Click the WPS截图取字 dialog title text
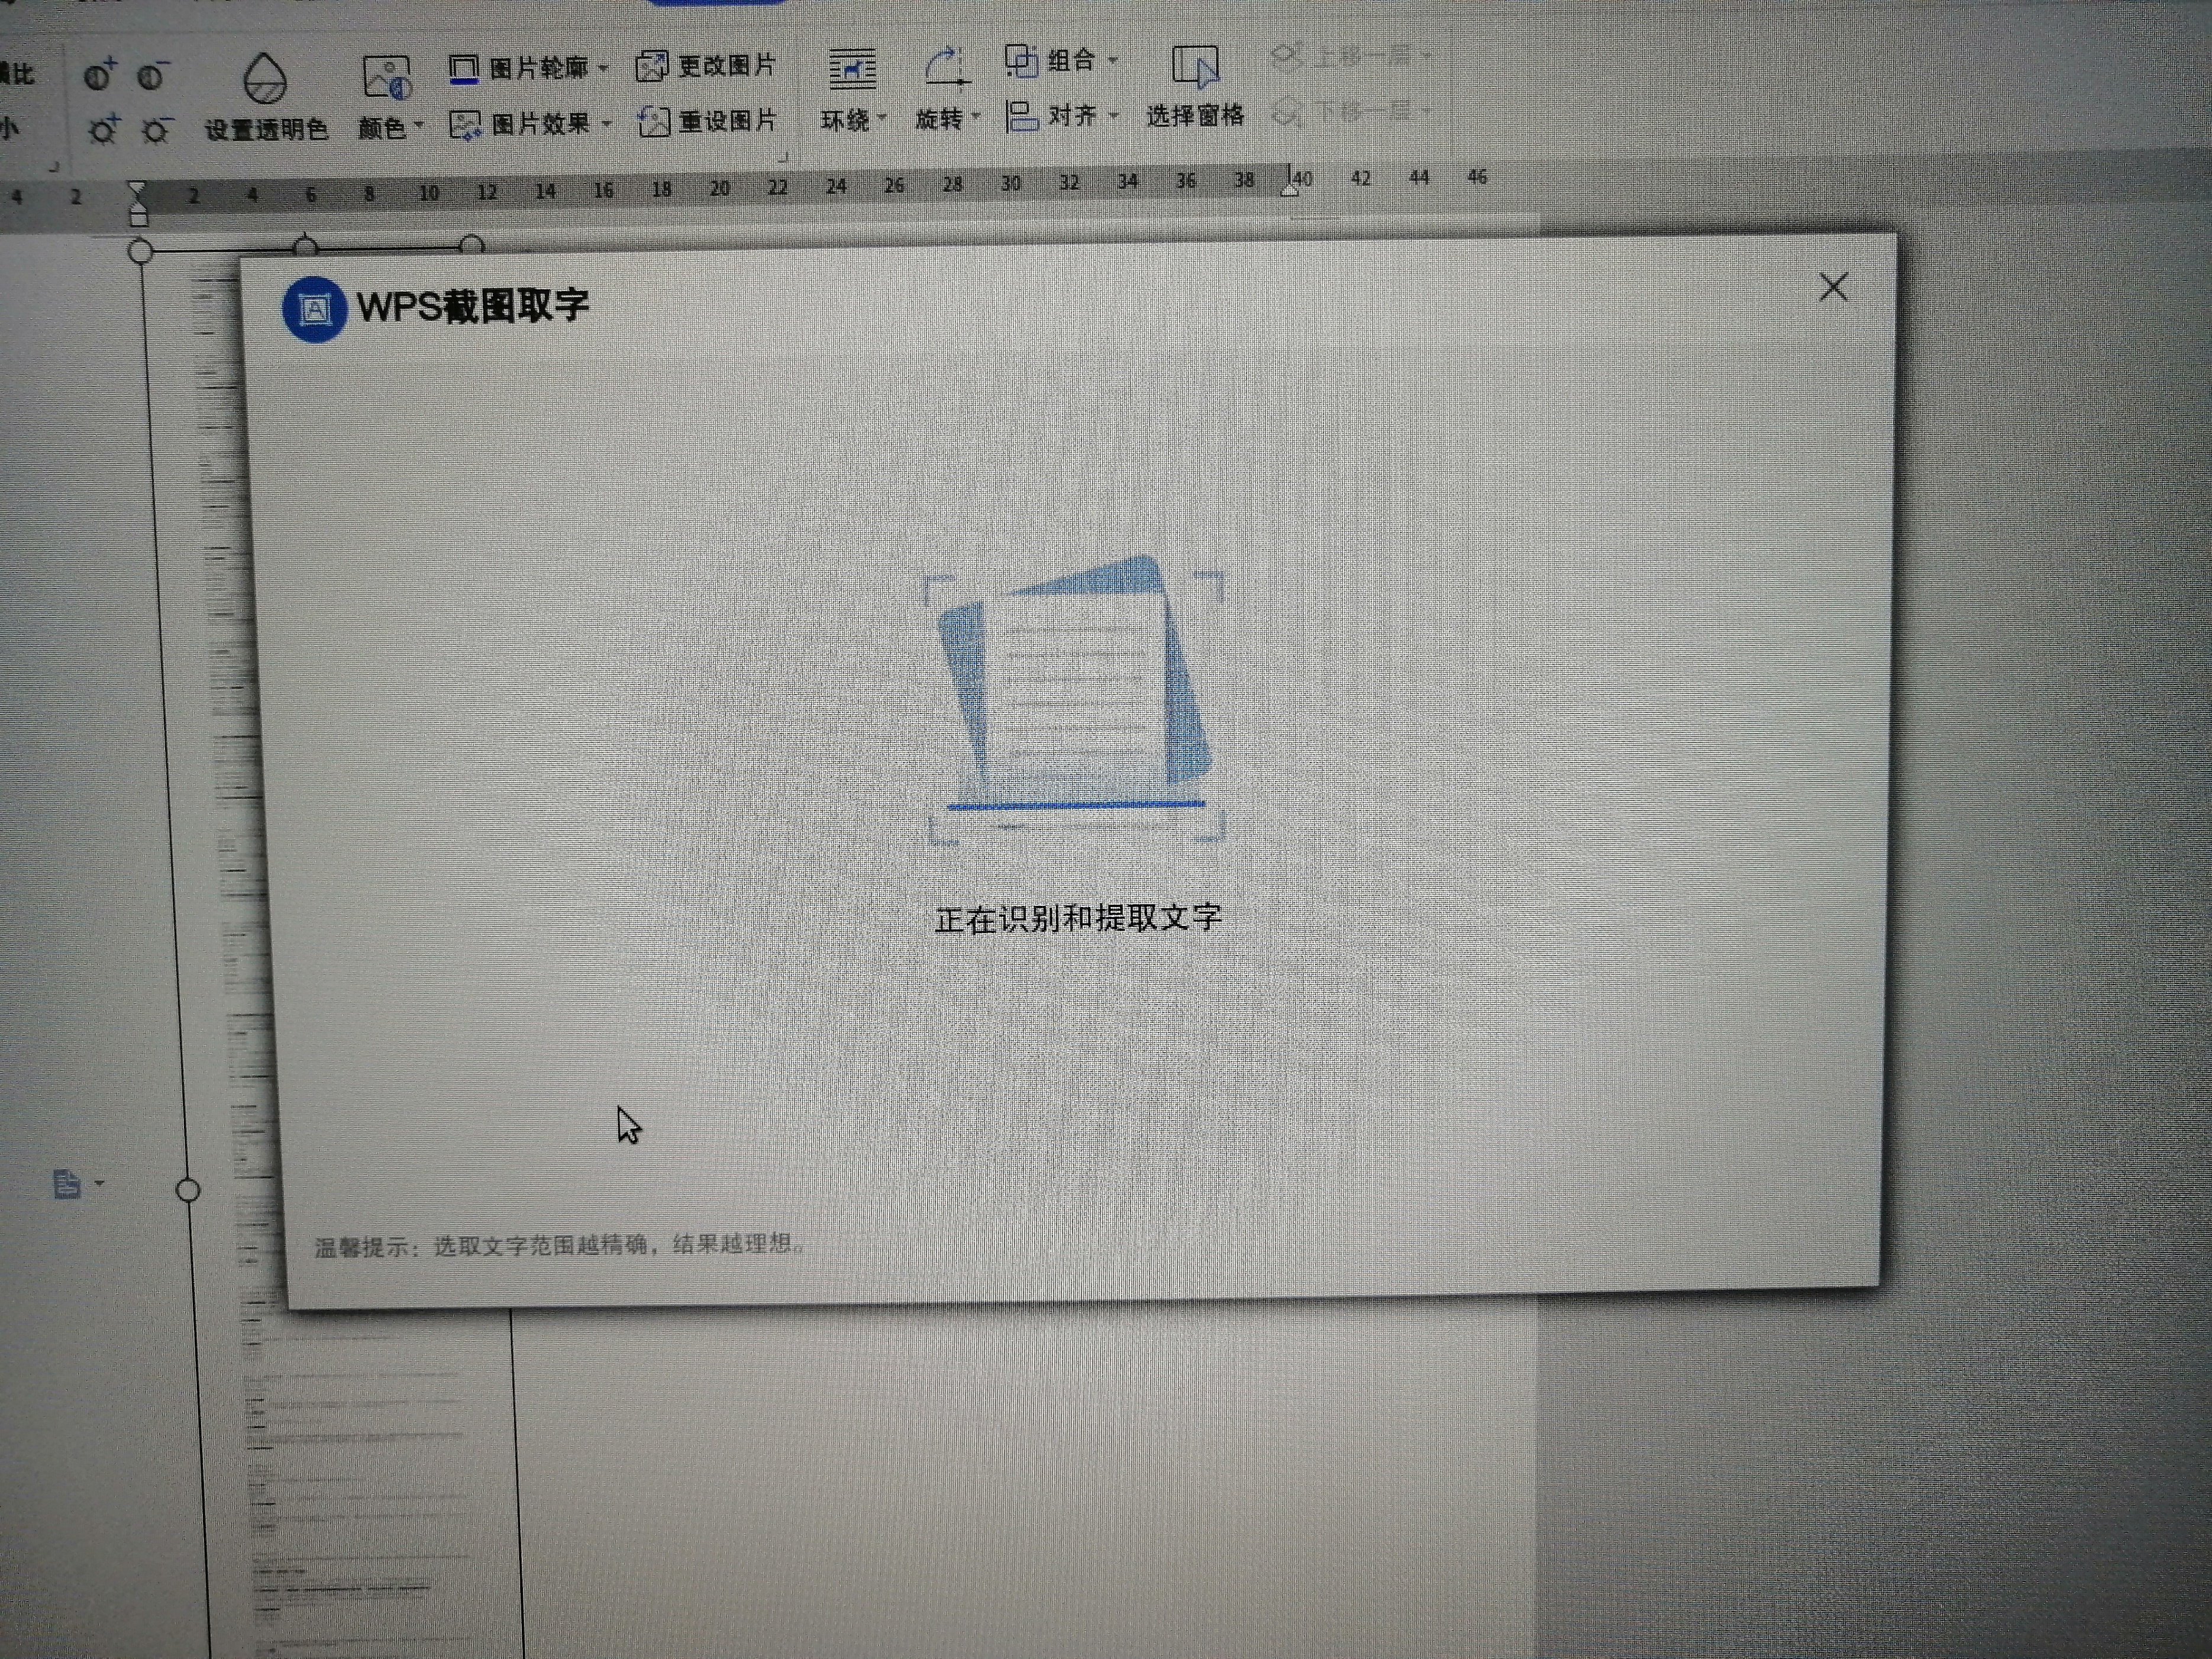The width and height of the screenshot is (2212, 1659). [x=473, y=306]
